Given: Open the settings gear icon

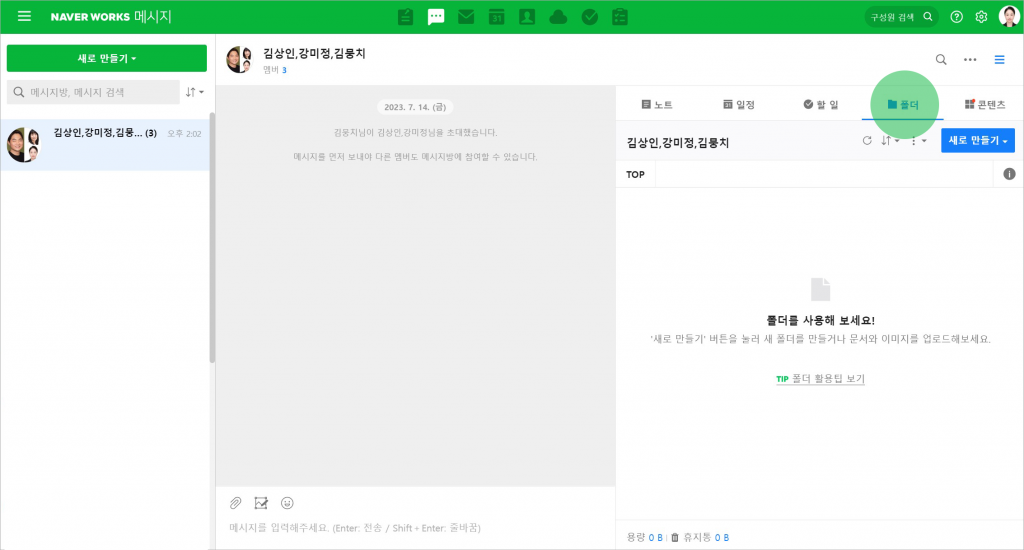Looking at the screenshot, I should (x=981, y=17).
